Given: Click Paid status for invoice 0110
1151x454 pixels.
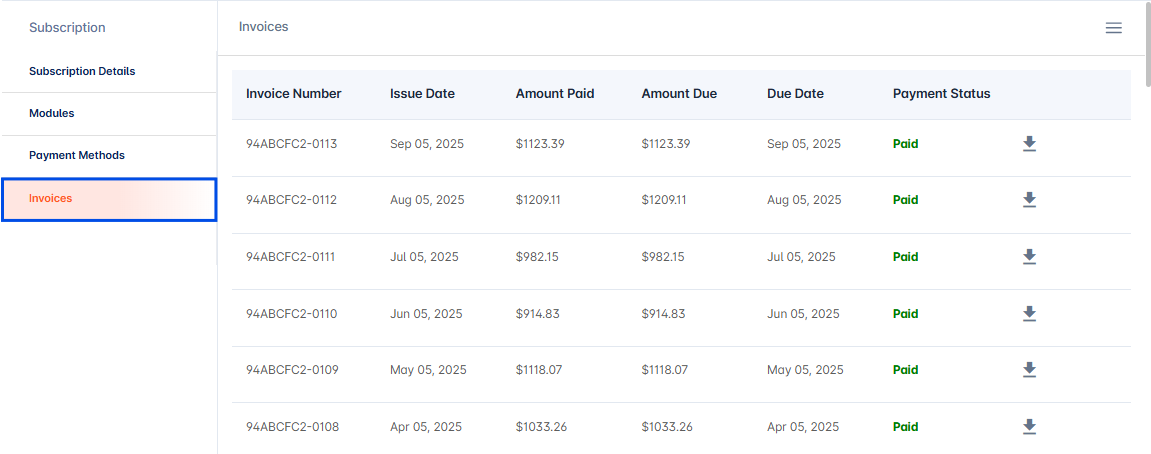Looking at the screenshot, I should [905, 314].
